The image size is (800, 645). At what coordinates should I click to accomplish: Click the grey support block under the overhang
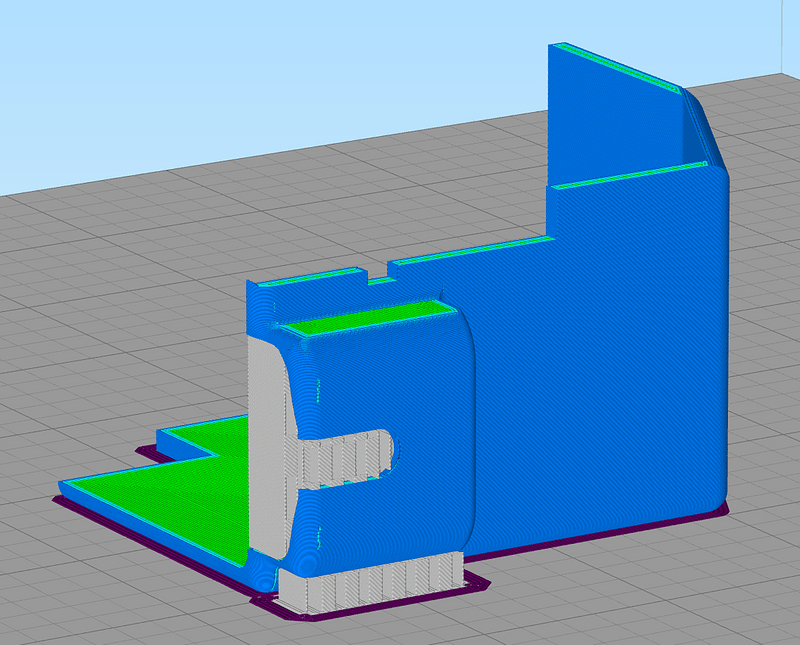click(x=372, y=583)
